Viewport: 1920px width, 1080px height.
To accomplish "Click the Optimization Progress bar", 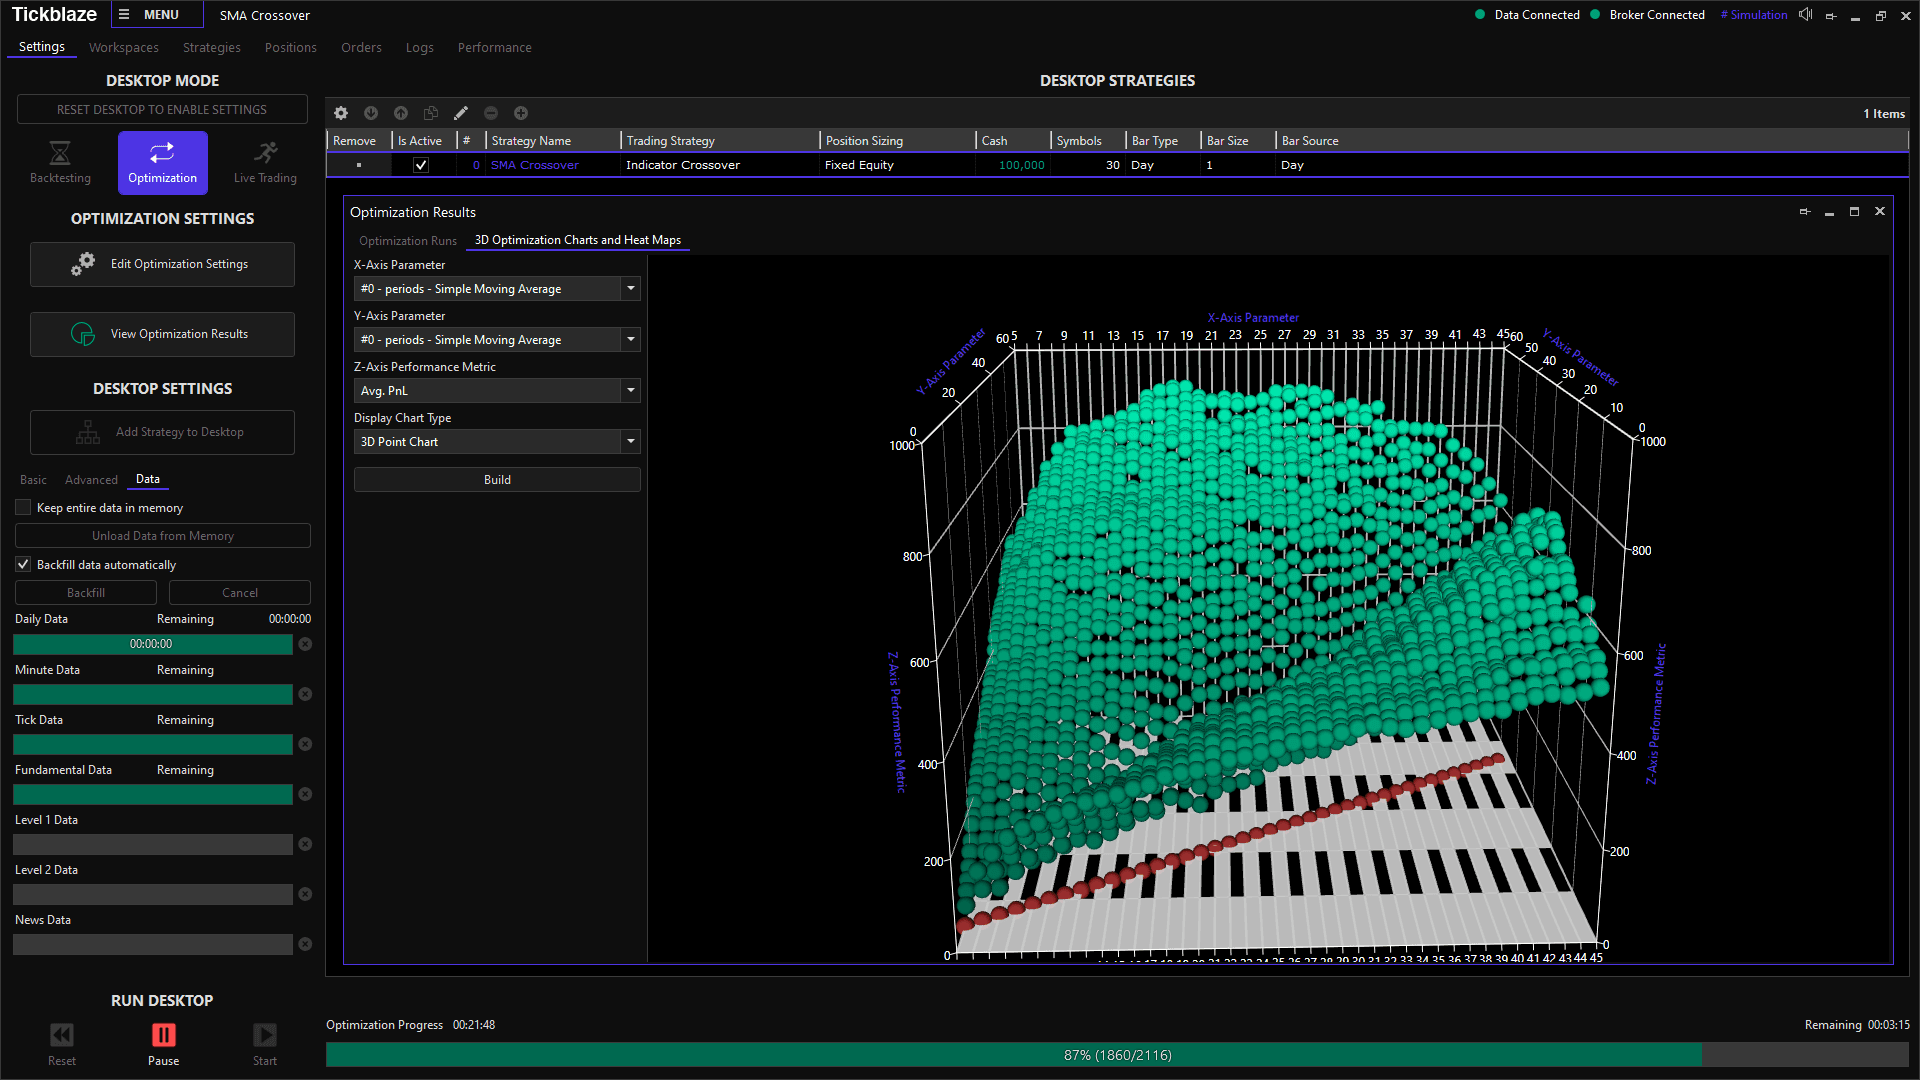I will (1116, 1055).
